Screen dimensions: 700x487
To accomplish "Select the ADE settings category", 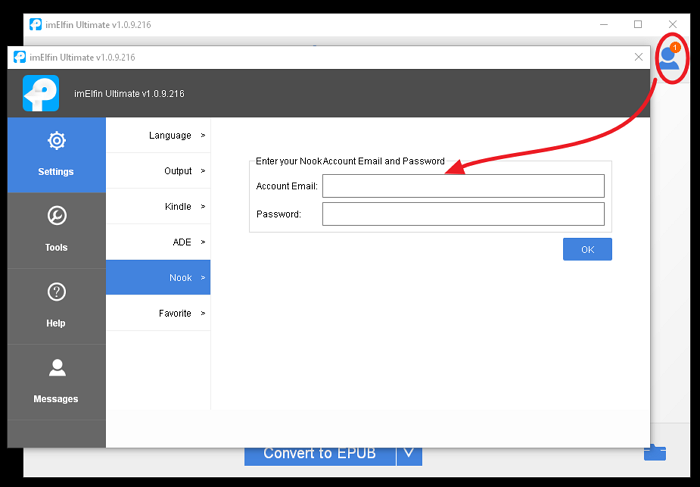I will 158,242.
